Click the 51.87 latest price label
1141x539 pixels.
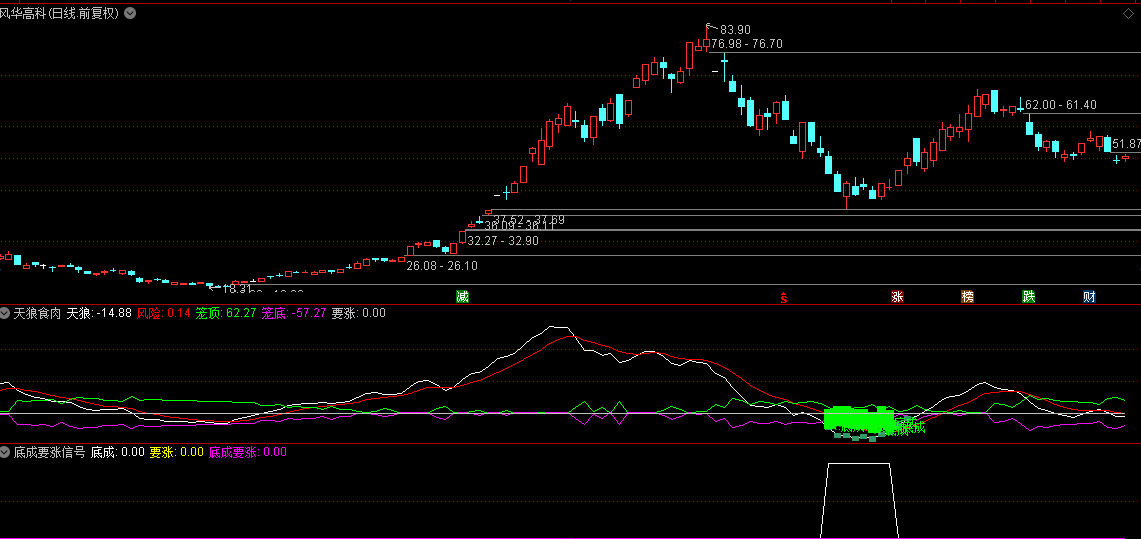tap(1126, 144)
